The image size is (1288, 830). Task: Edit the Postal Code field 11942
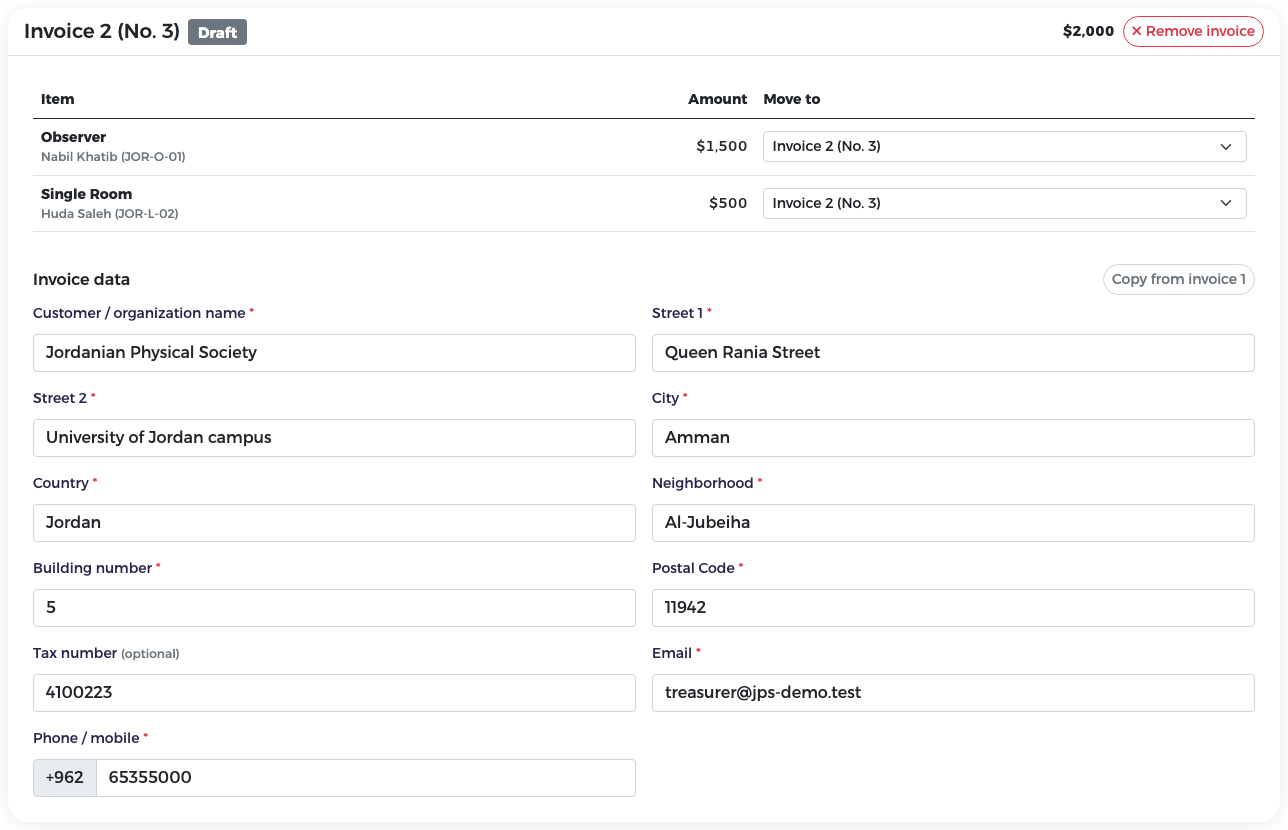(952, 607)
